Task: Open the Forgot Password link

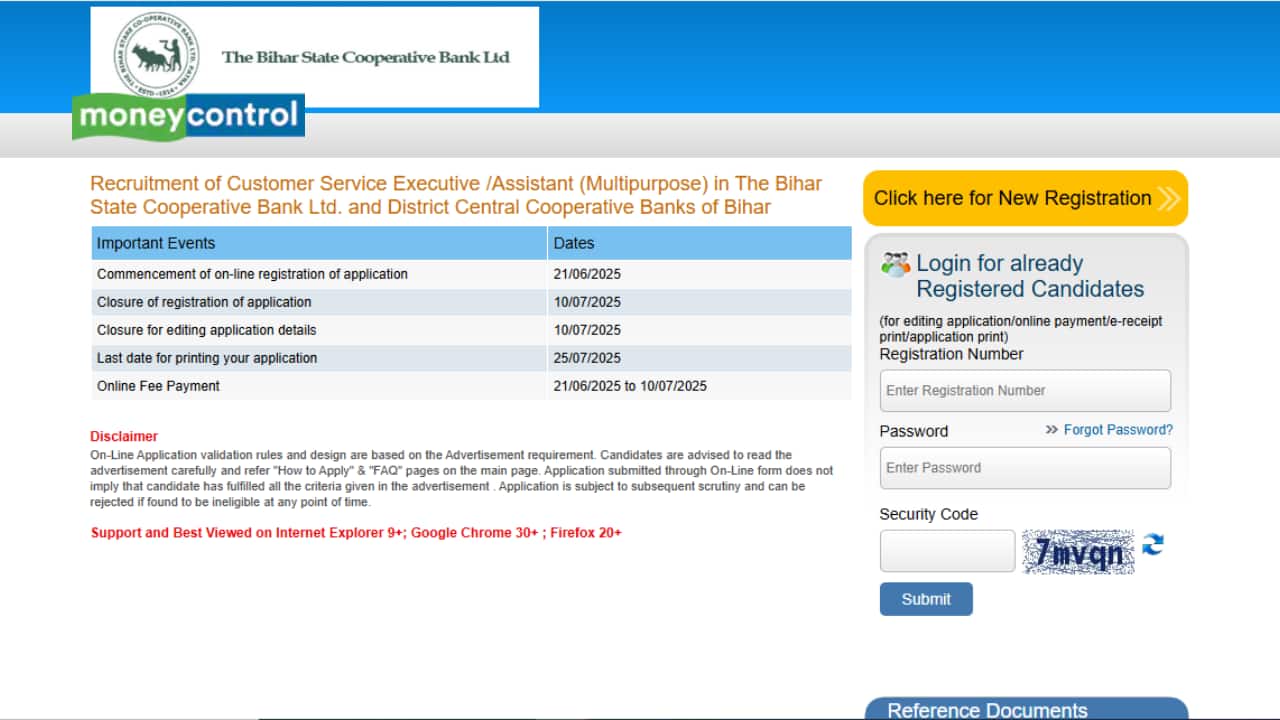Action: click(x=1117, y=430)
